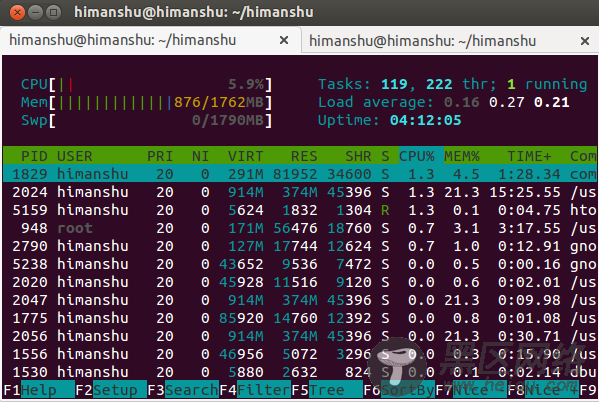Click the Uptime value 04:12:05
Image resolution: width=599 pixels, height=402 pixels.
[x=426, y=120]
